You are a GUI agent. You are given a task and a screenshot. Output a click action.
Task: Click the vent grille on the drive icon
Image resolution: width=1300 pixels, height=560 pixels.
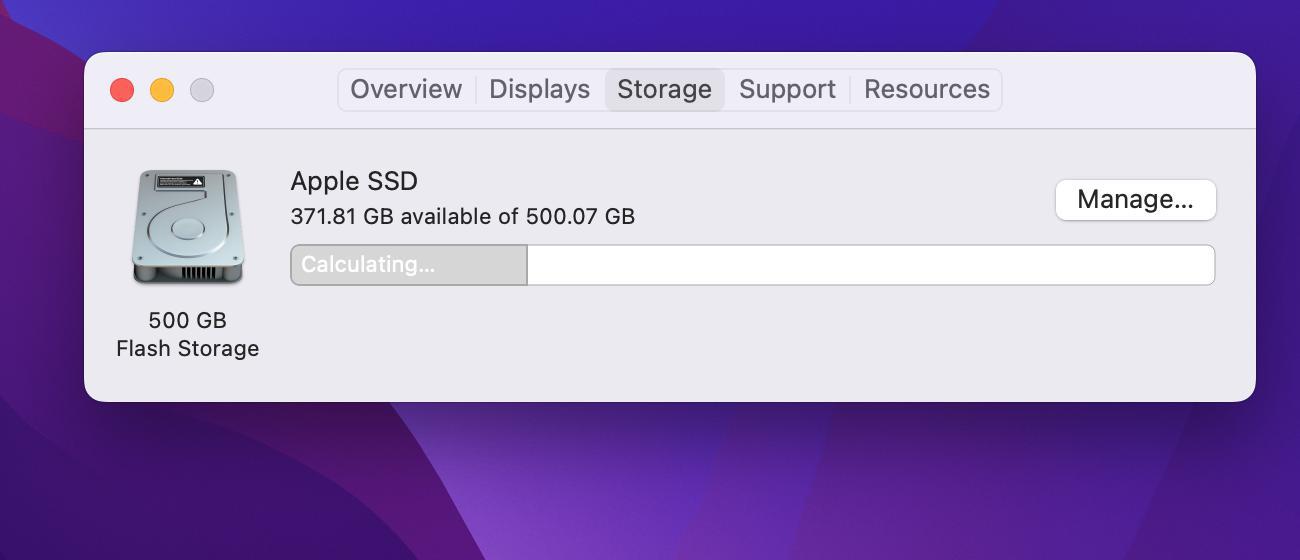pyautogui.click(x=198, y=272)
